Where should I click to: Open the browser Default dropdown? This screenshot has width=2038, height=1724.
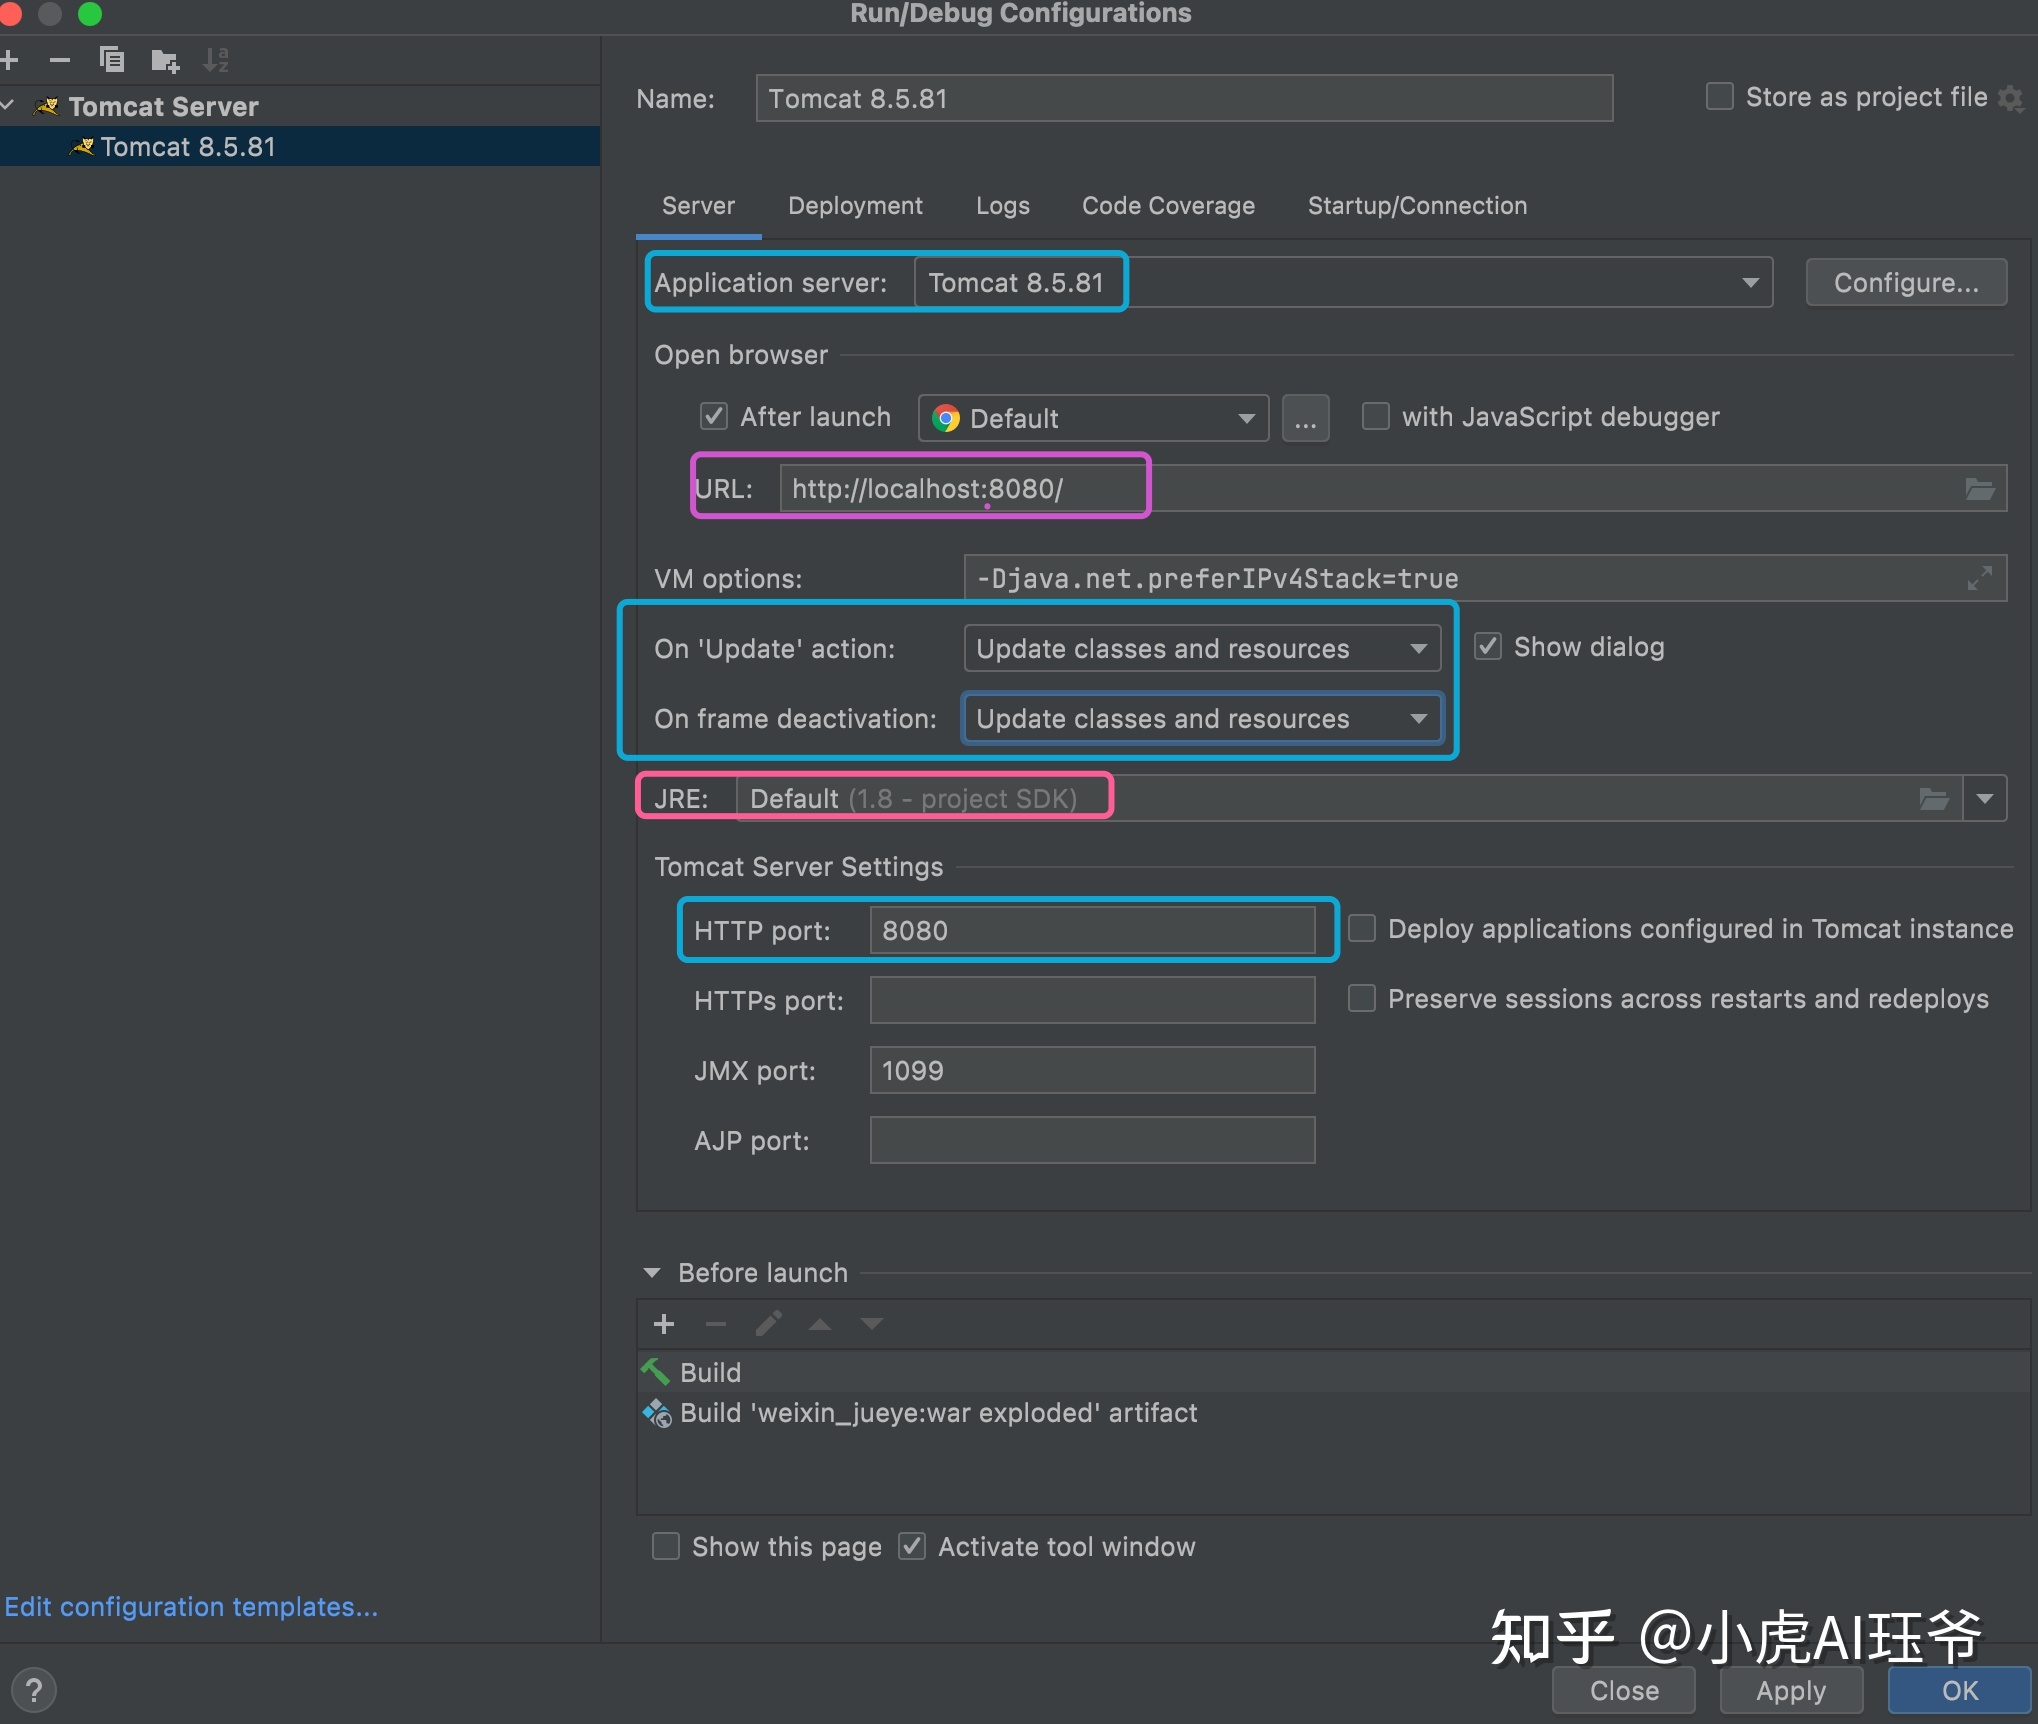(x=1094, y=418)
